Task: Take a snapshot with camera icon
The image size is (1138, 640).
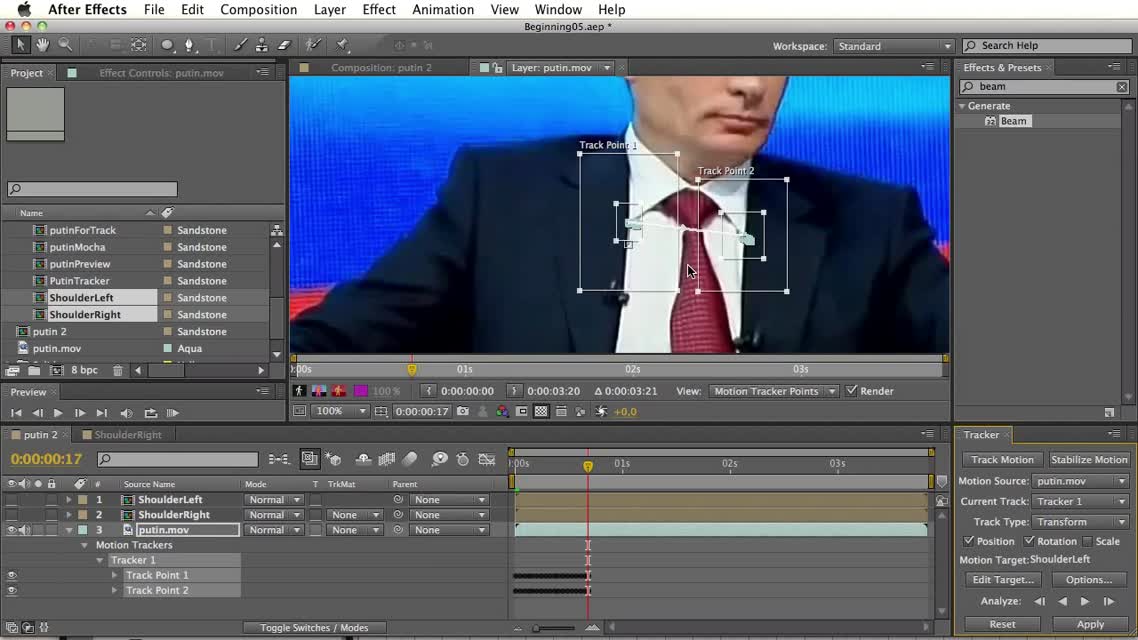Action: click(x=462, y=411)
